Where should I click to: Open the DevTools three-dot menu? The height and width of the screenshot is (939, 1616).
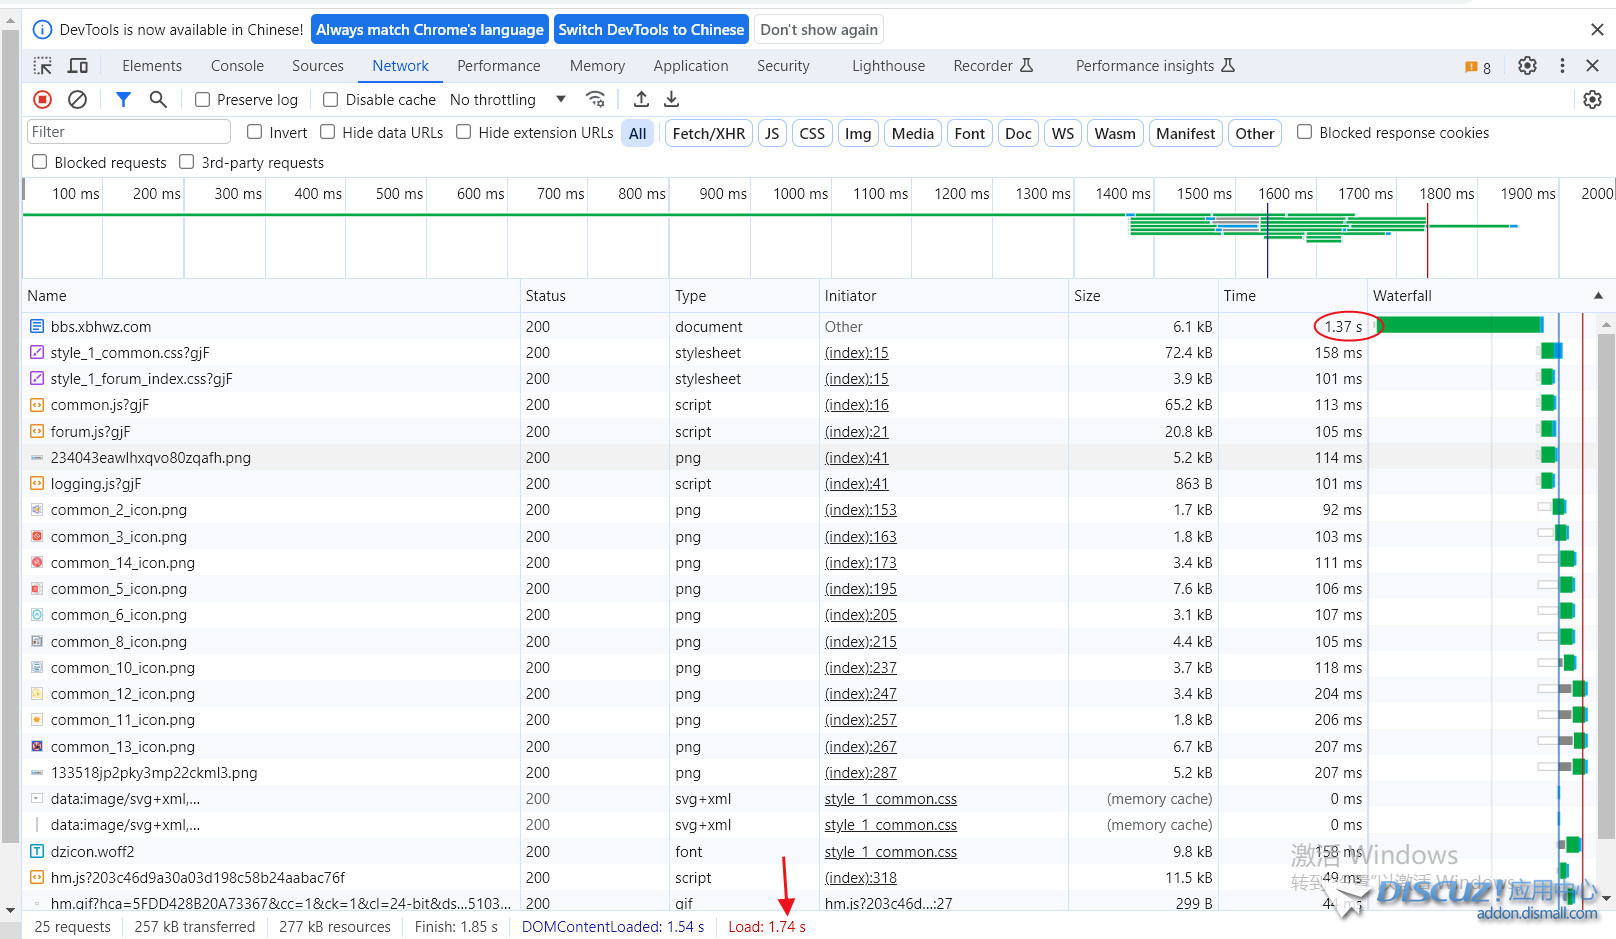pyautogui.click(x=1562, y=66)
